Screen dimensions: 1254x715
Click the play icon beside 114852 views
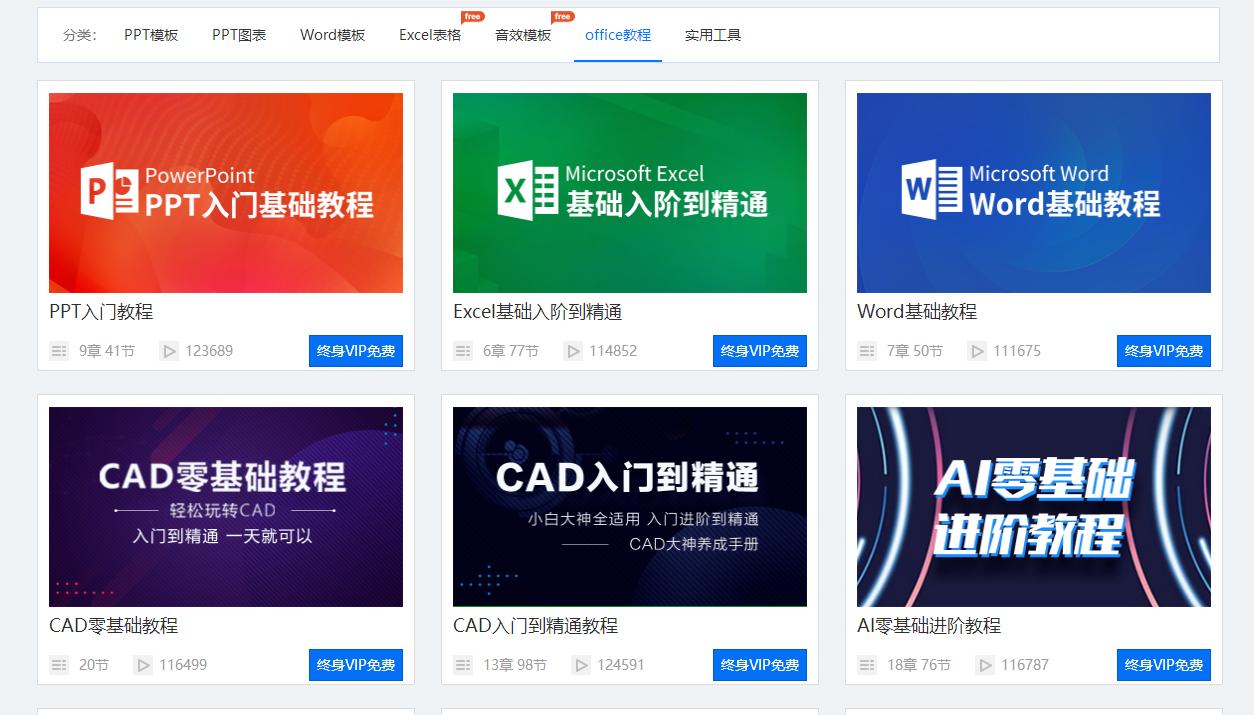pyautogui.click(x=573, y=351)
